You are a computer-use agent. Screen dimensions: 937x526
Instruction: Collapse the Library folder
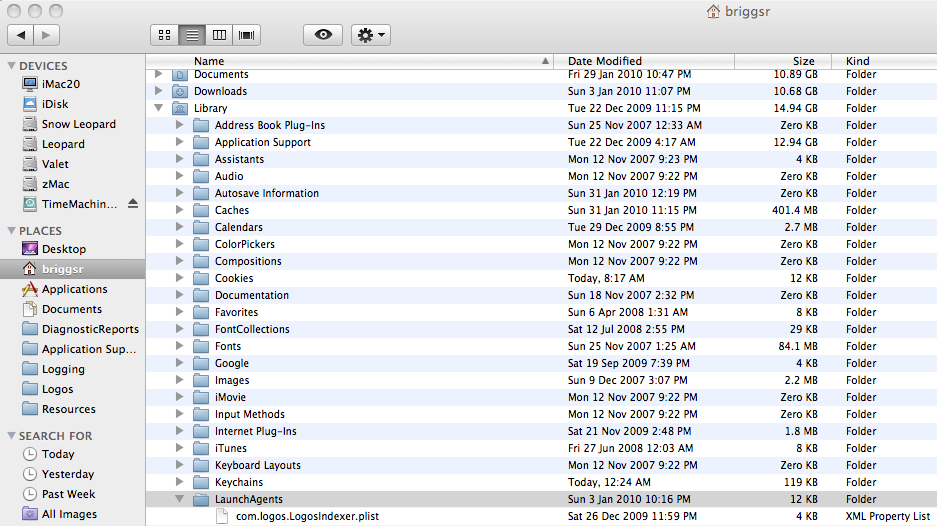(158, 108)
